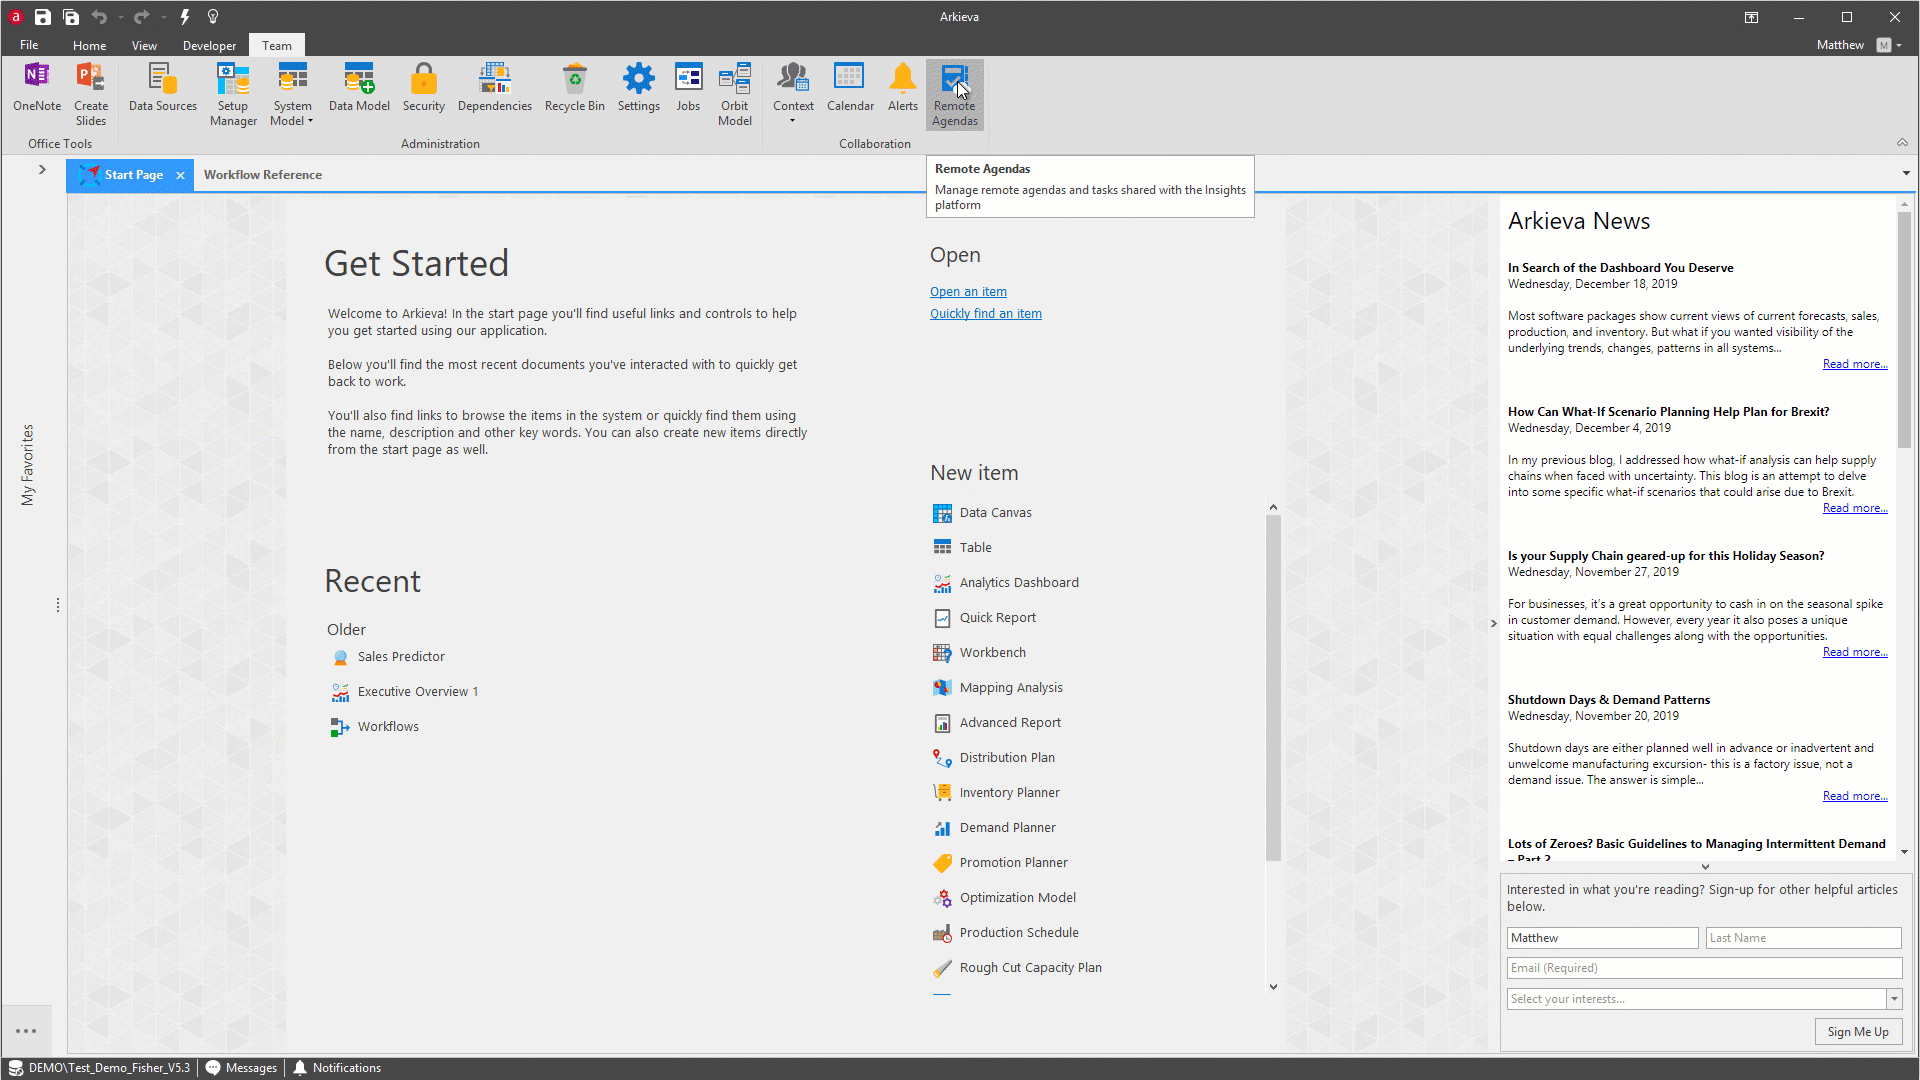Create a new Distribution Plan
Screen dimensions: 1920x1080
(x=993, y=758)
